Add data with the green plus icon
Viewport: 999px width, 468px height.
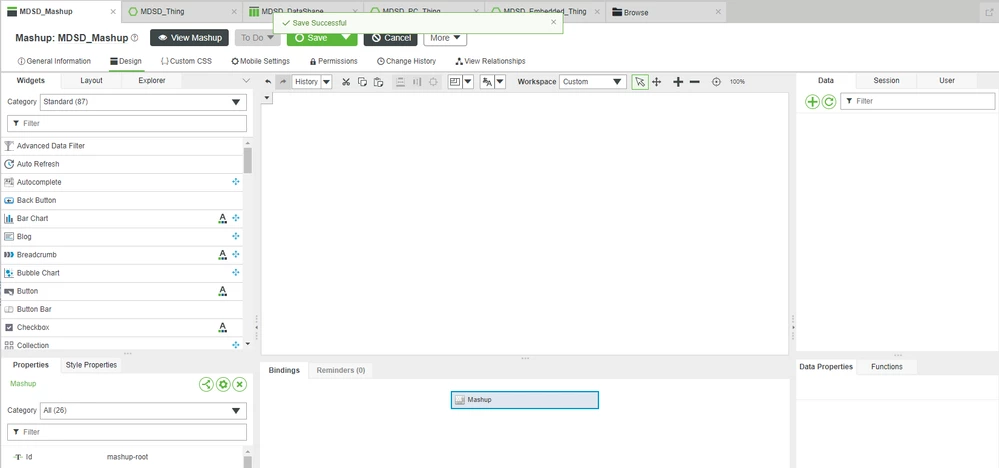pyautogui.click(x=812, y=101)
